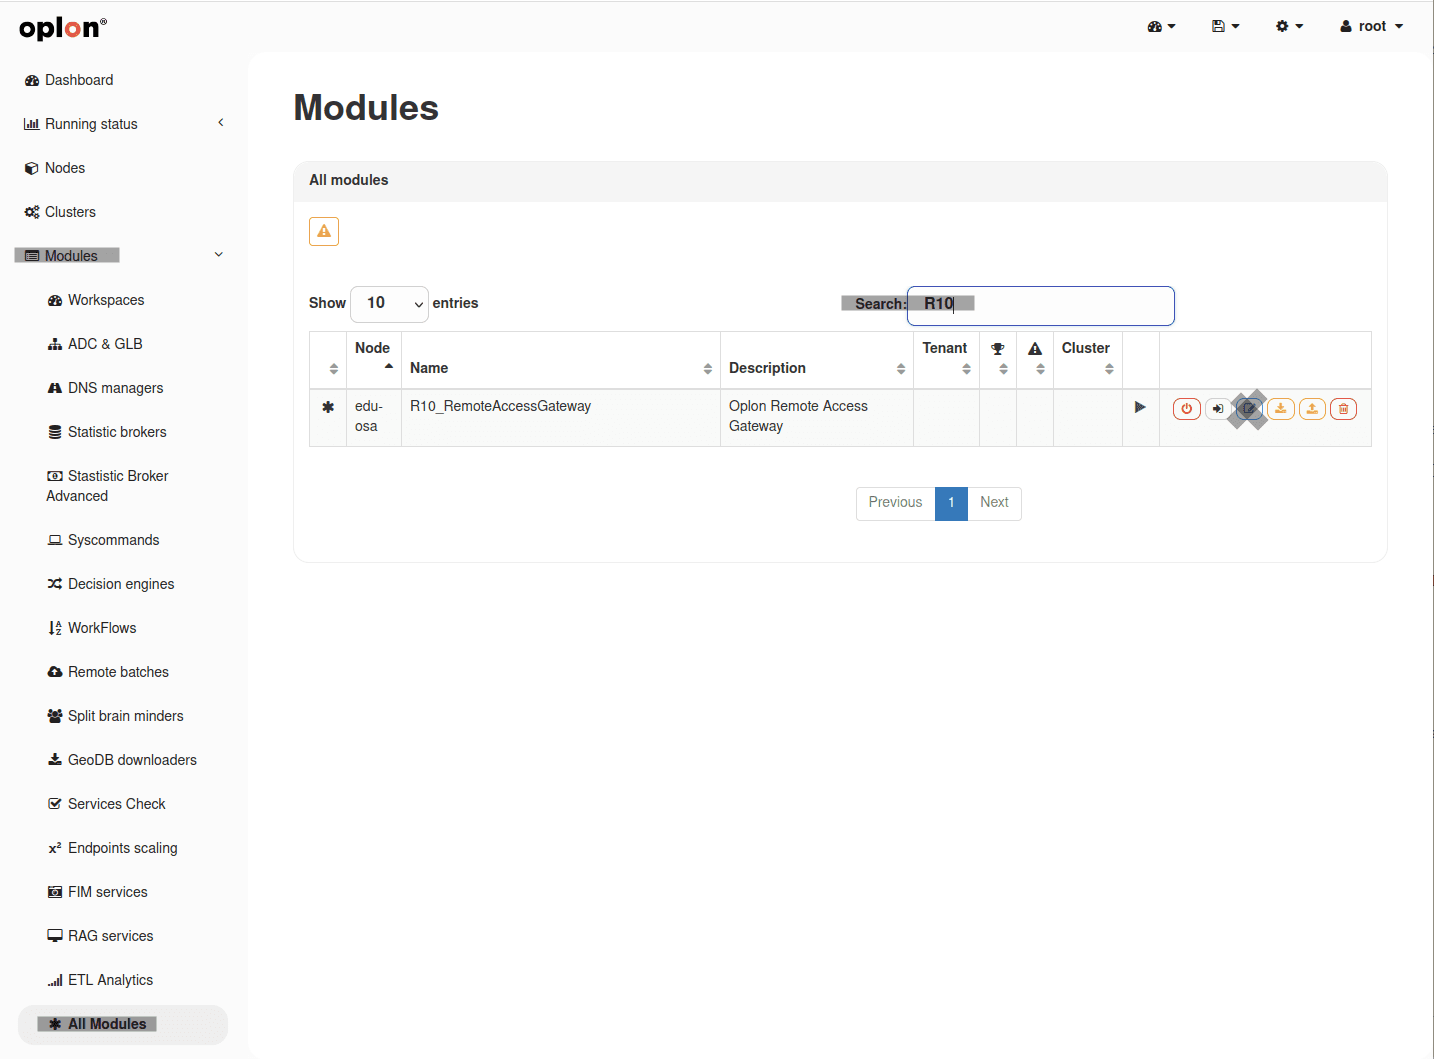1434x1059 pixels.
Task: Open Decision engines
Action: [110, 584]
